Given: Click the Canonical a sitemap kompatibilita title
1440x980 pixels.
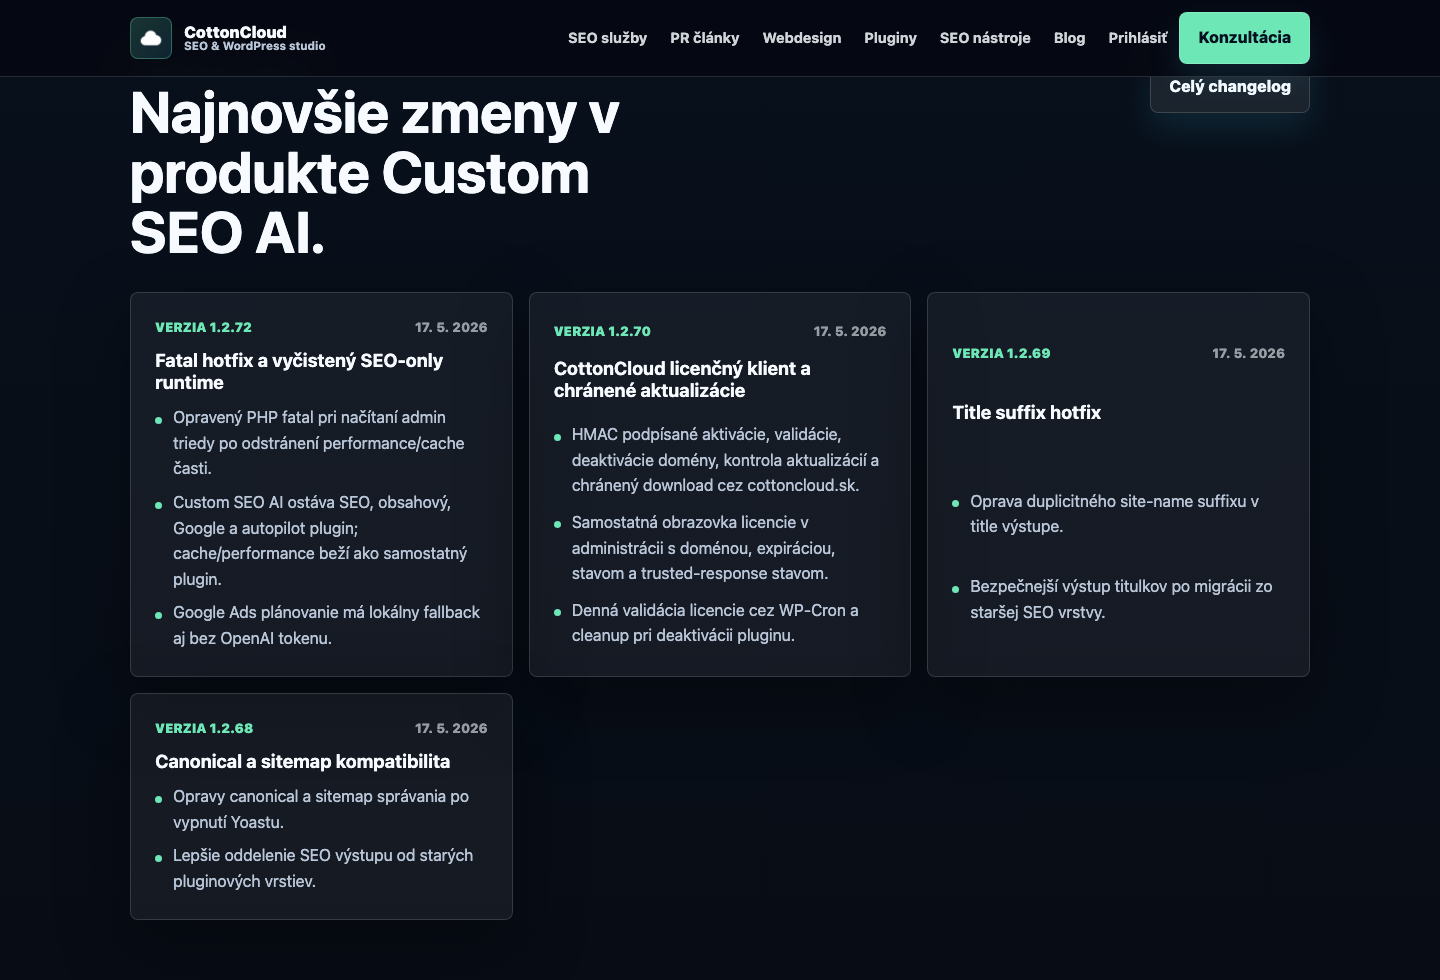Looking at the screenshot, I should click(x=302, y=762).
